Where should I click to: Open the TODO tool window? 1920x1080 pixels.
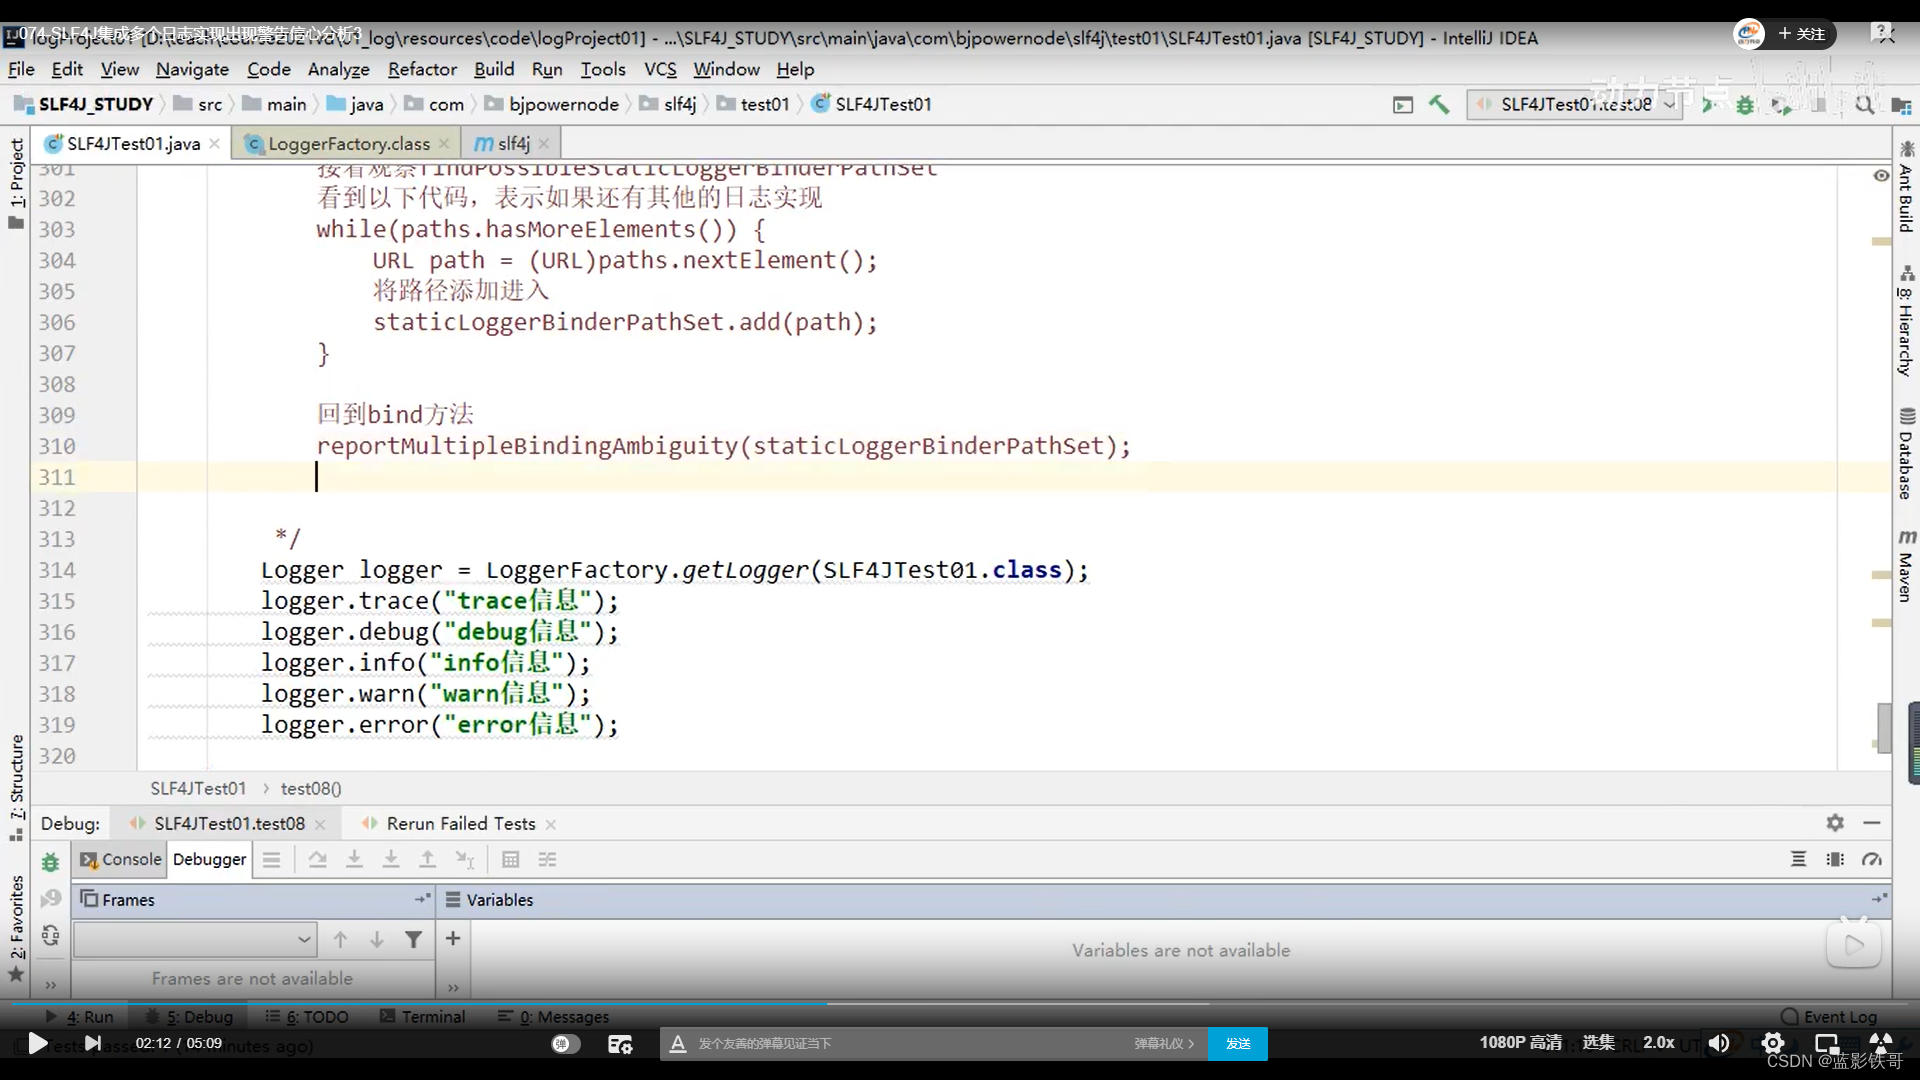pyautogui.click(x=307, y=1016)
